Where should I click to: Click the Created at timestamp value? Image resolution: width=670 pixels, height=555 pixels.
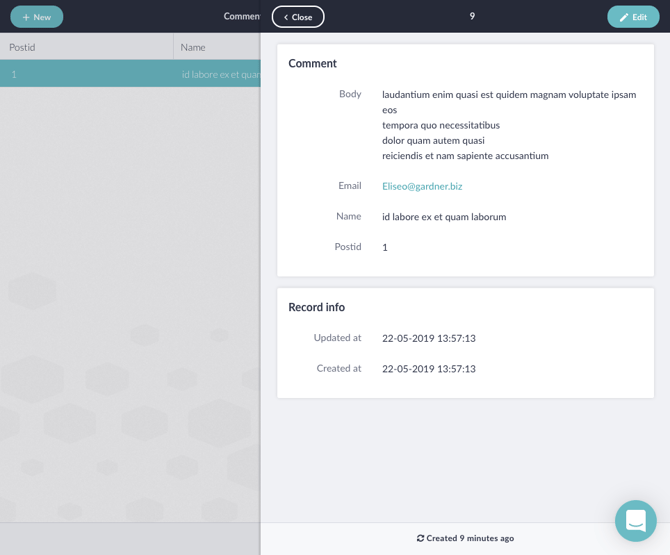click(x=428, y=369)
